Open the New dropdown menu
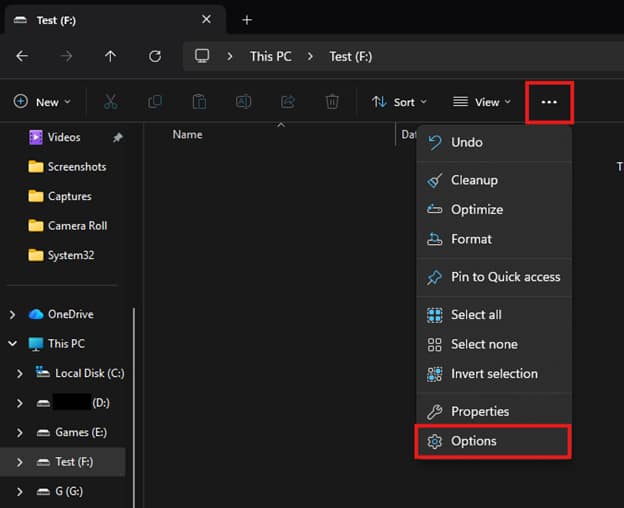624x508 pixels. (42, 102)
